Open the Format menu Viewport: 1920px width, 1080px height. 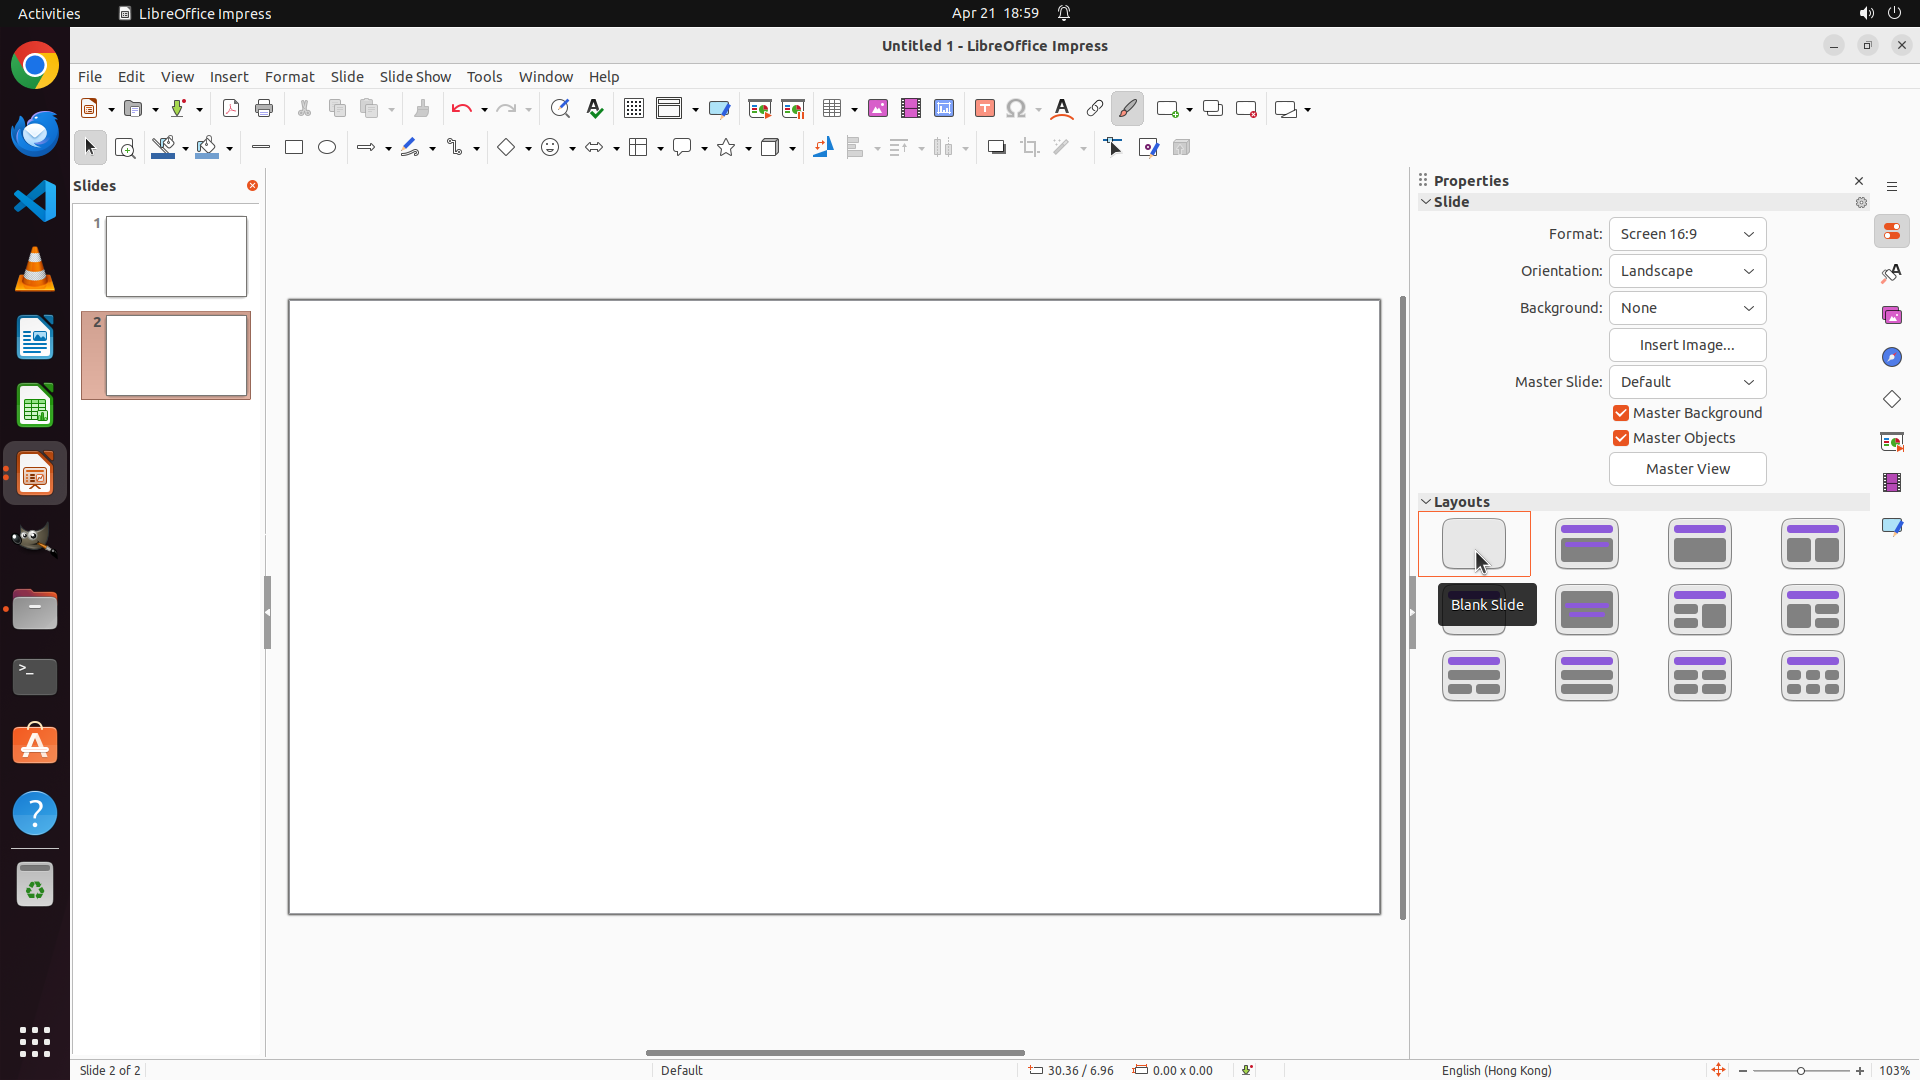coord(289,77)
